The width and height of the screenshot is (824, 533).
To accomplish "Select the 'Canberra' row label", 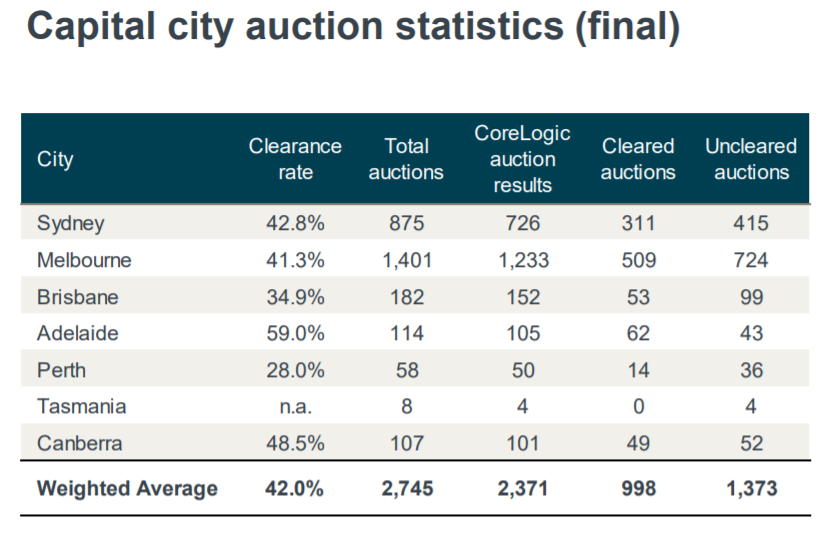I will [x=78, y=443].
